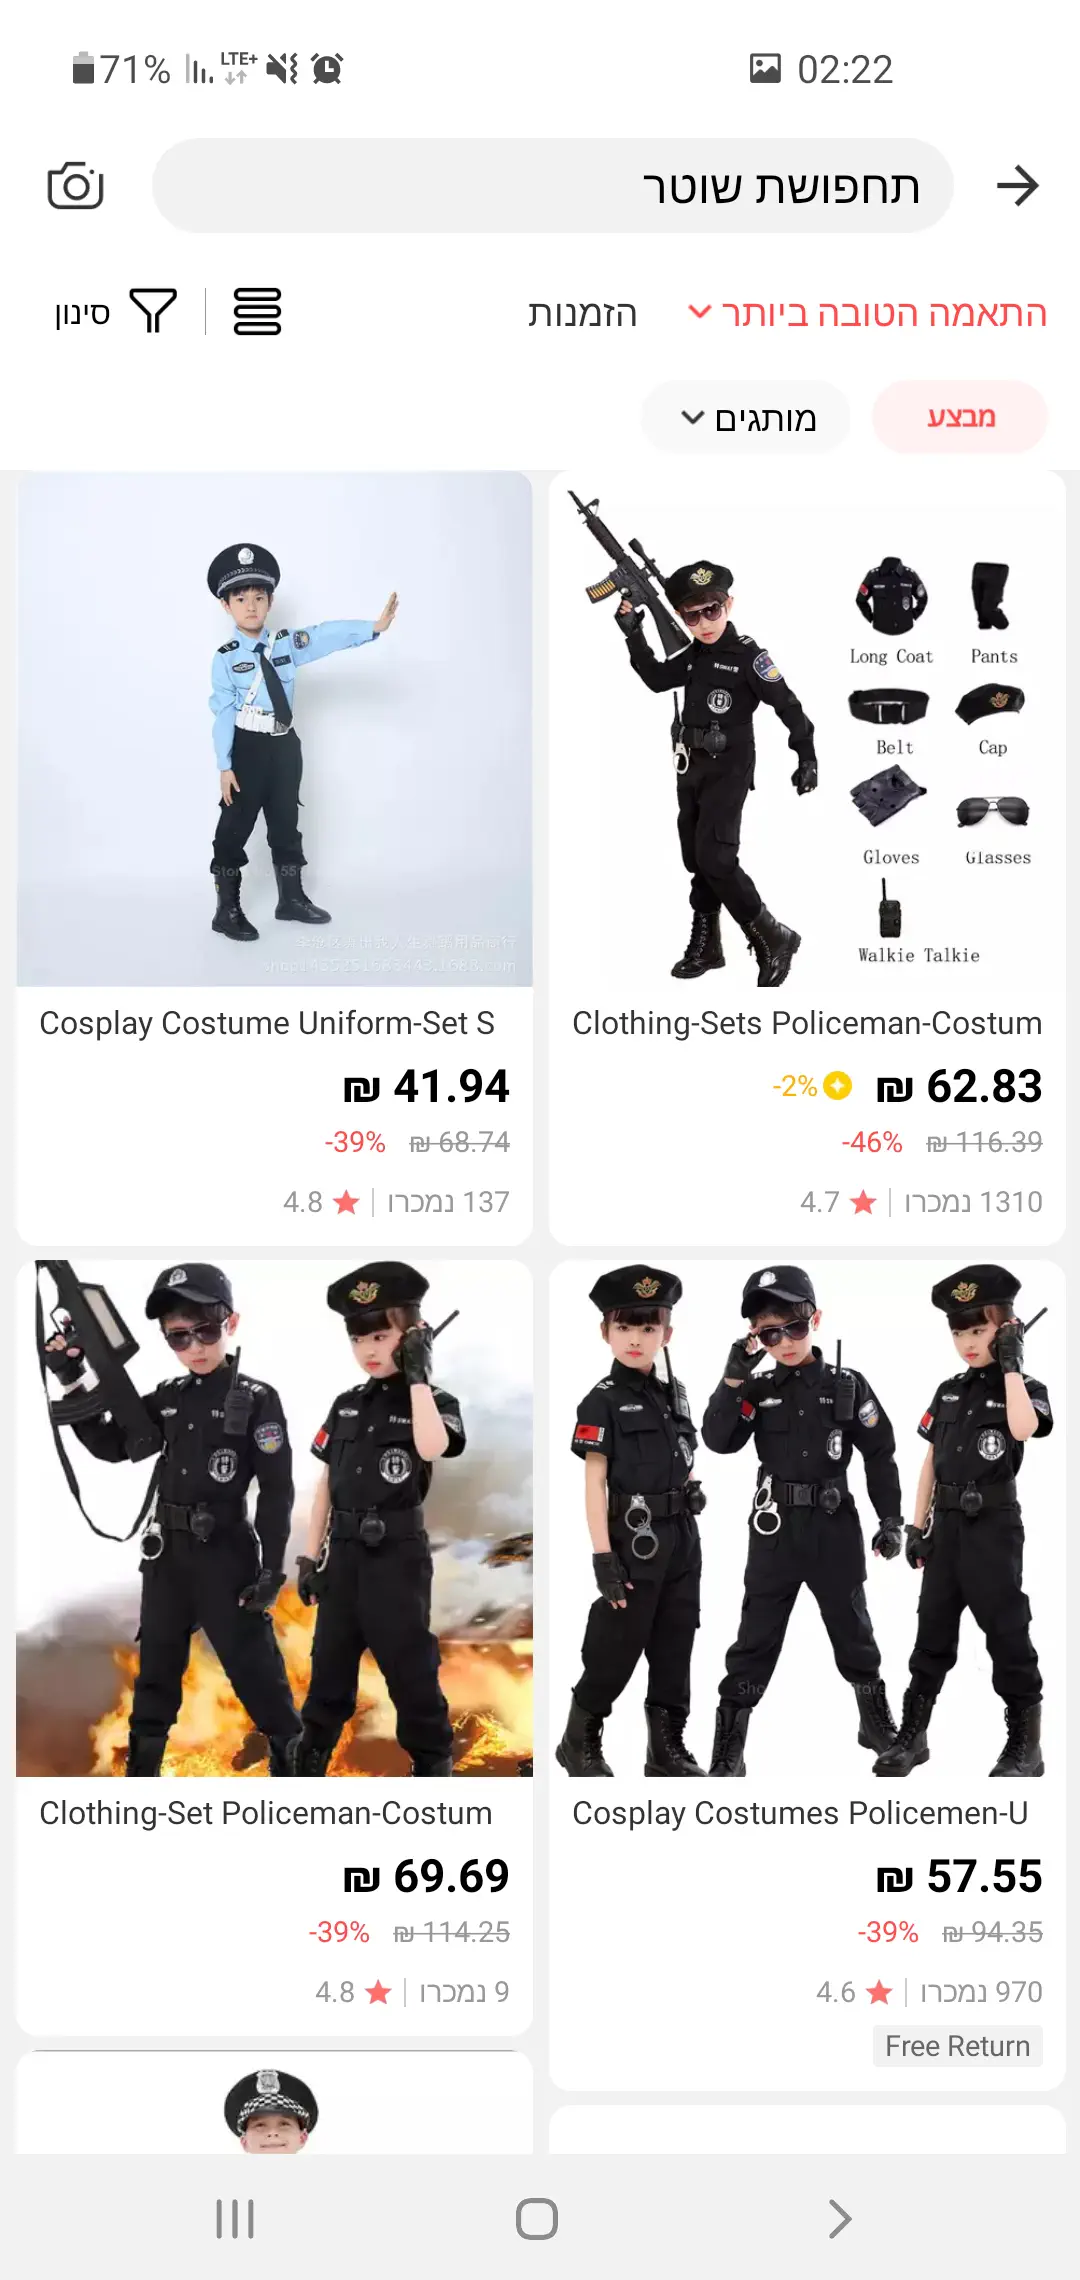Viewport: 1080px width, 2280px height.
Task: Tap the Android home button
Action: click(x=537, y=2219)
